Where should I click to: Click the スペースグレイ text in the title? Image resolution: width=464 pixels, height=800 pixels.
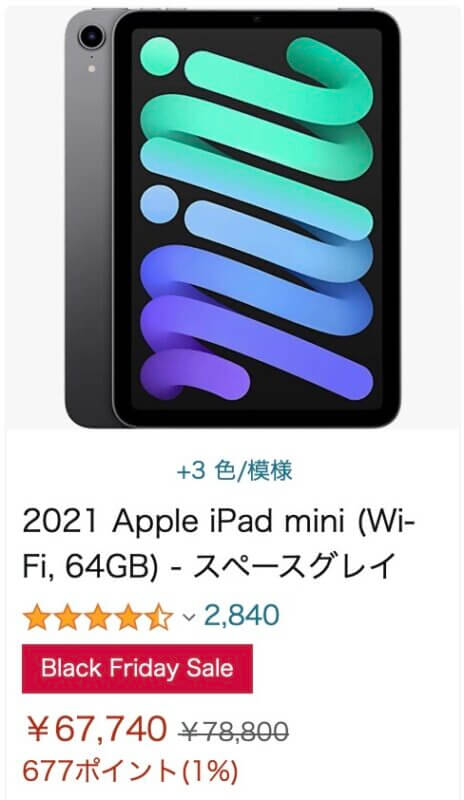pyautogui.click(x=294, y=565)
